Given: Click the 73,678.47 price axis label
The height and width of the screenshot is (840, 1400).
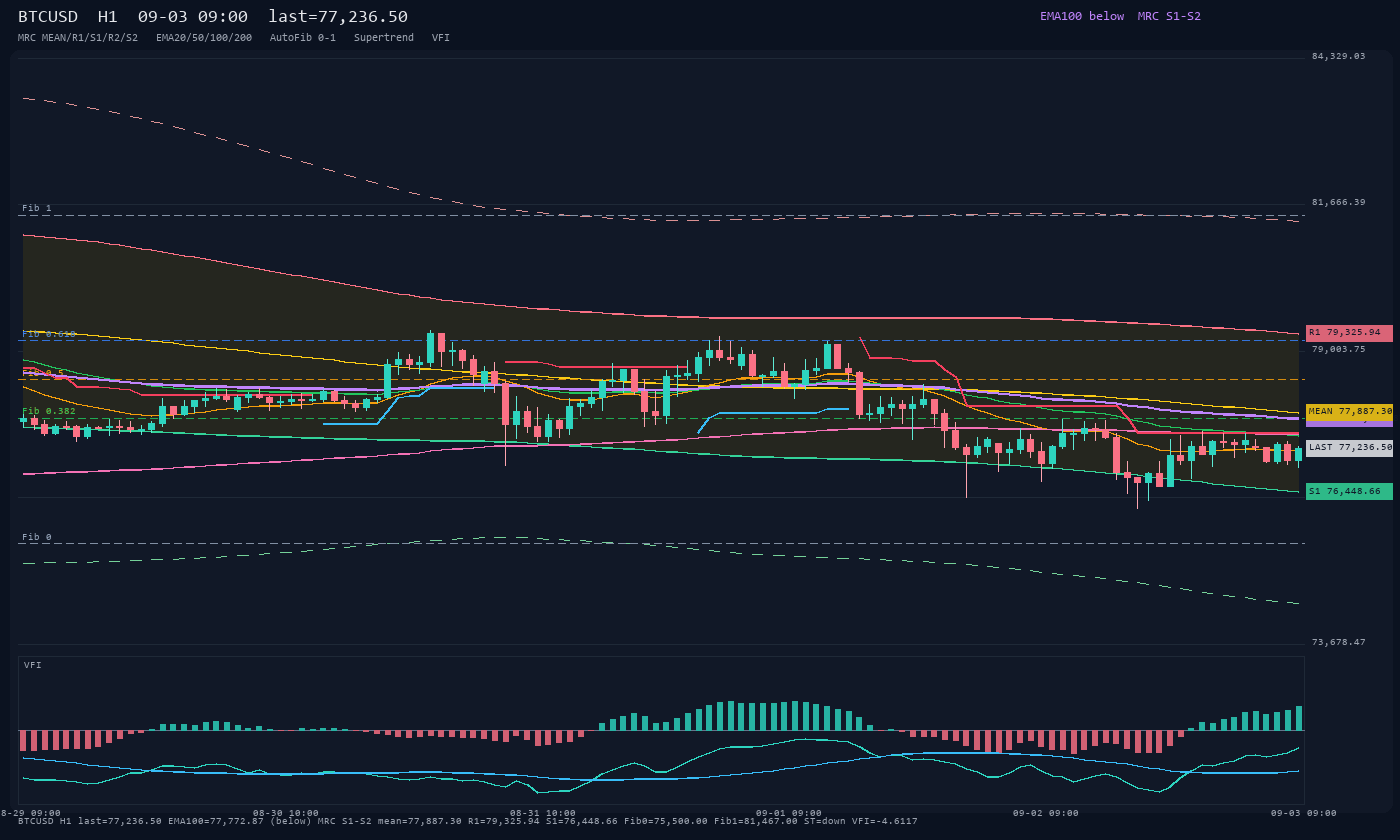Looking at the screenshot, I should pyautogui.click(x=1338, y=642).
